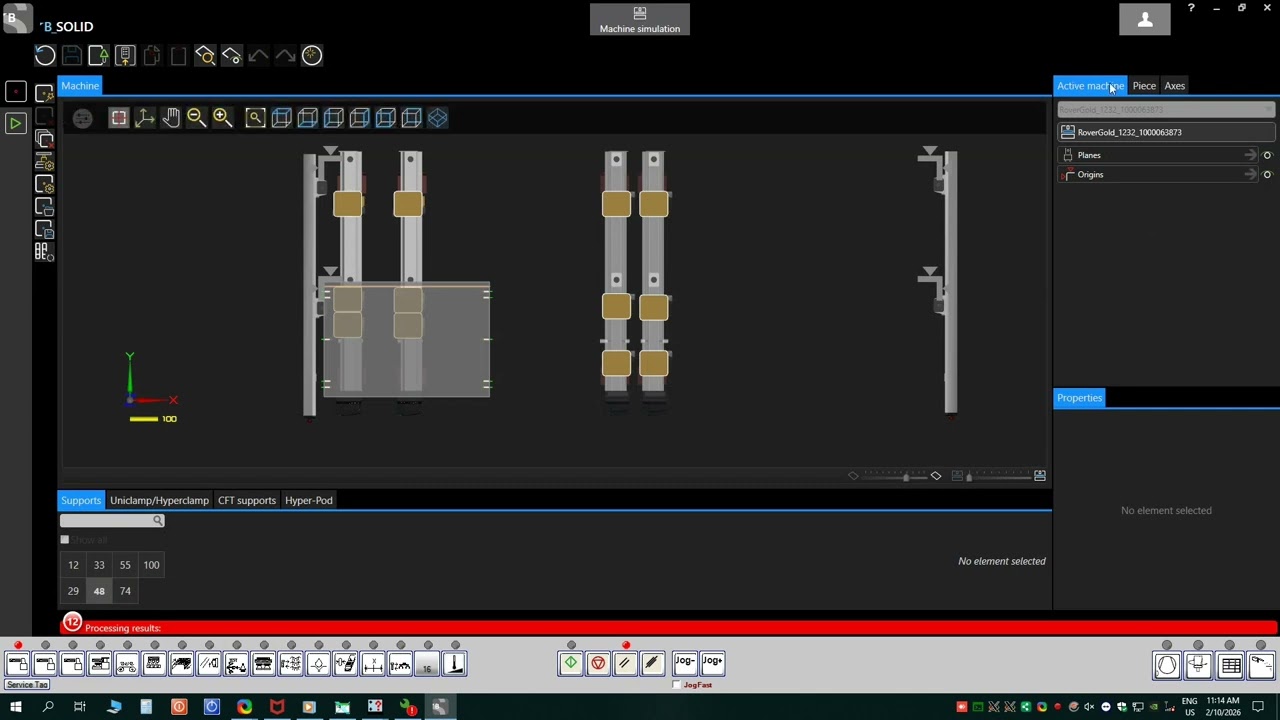This screenshot has width=1280, height=720.
Task: Click the help question mark icon
Action: pos(1191,8)
